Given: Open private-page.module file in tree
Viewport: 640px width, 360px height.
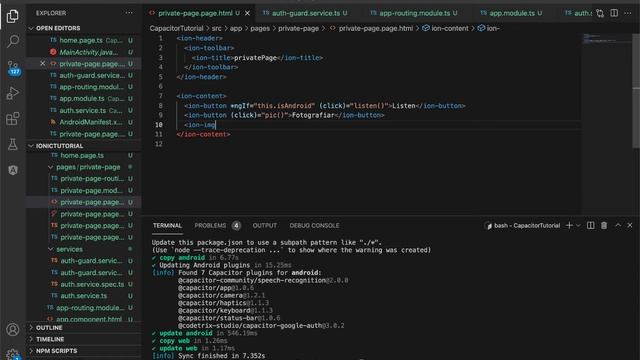Looking at the screenshot, I should (x=84, y=190).
